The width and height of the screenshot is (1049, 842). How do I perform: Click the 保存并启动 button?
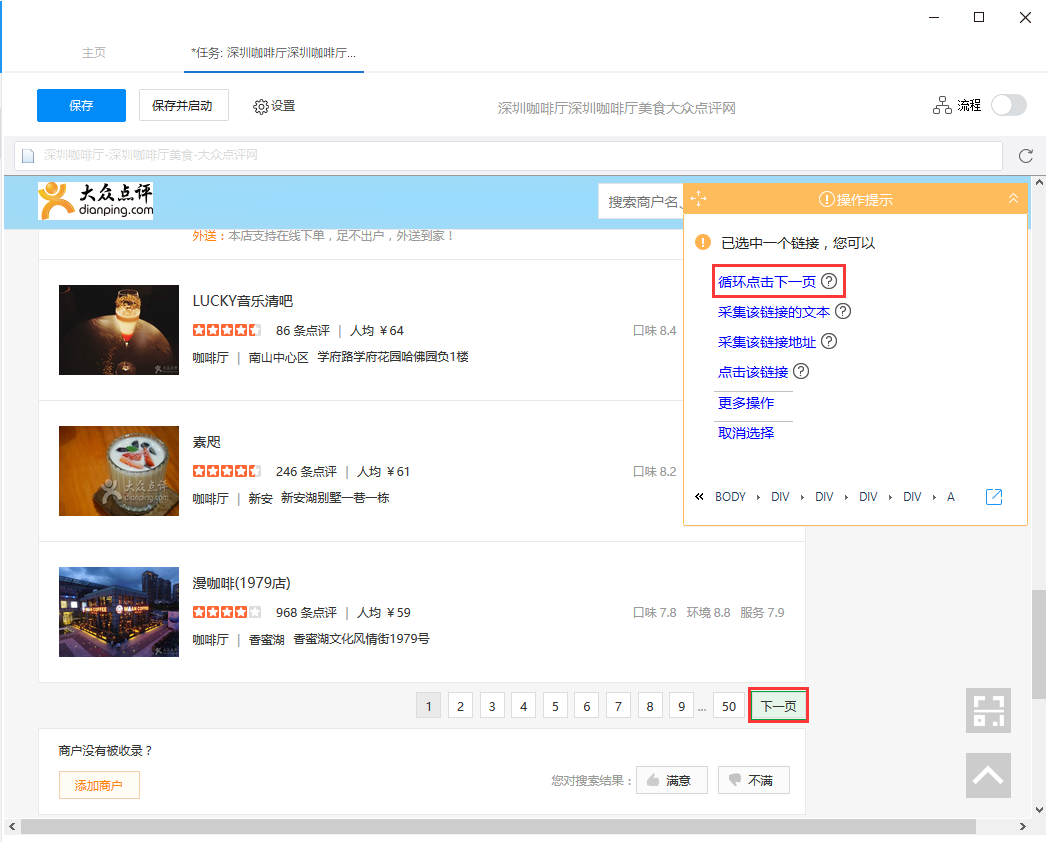(x=183, y=106)
